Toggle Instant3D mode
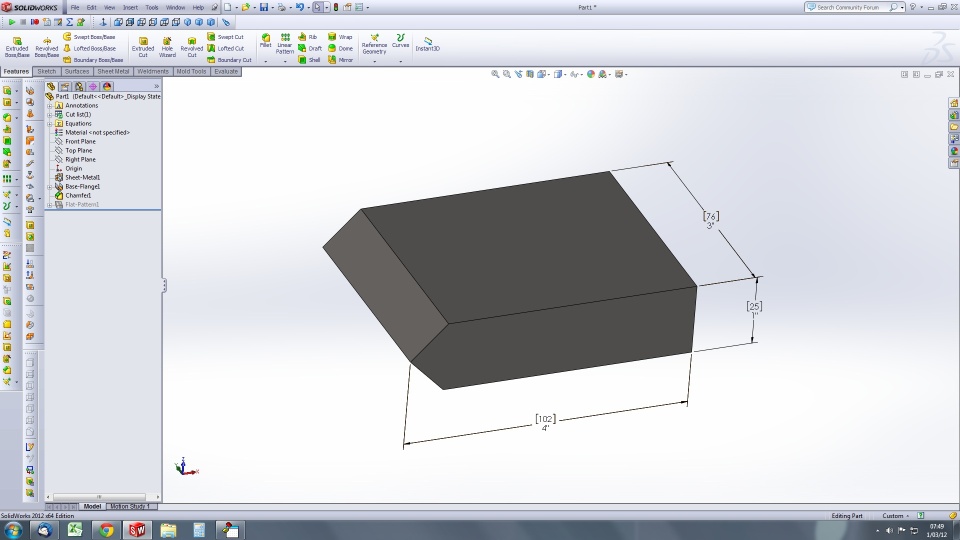 pos(427,44)
